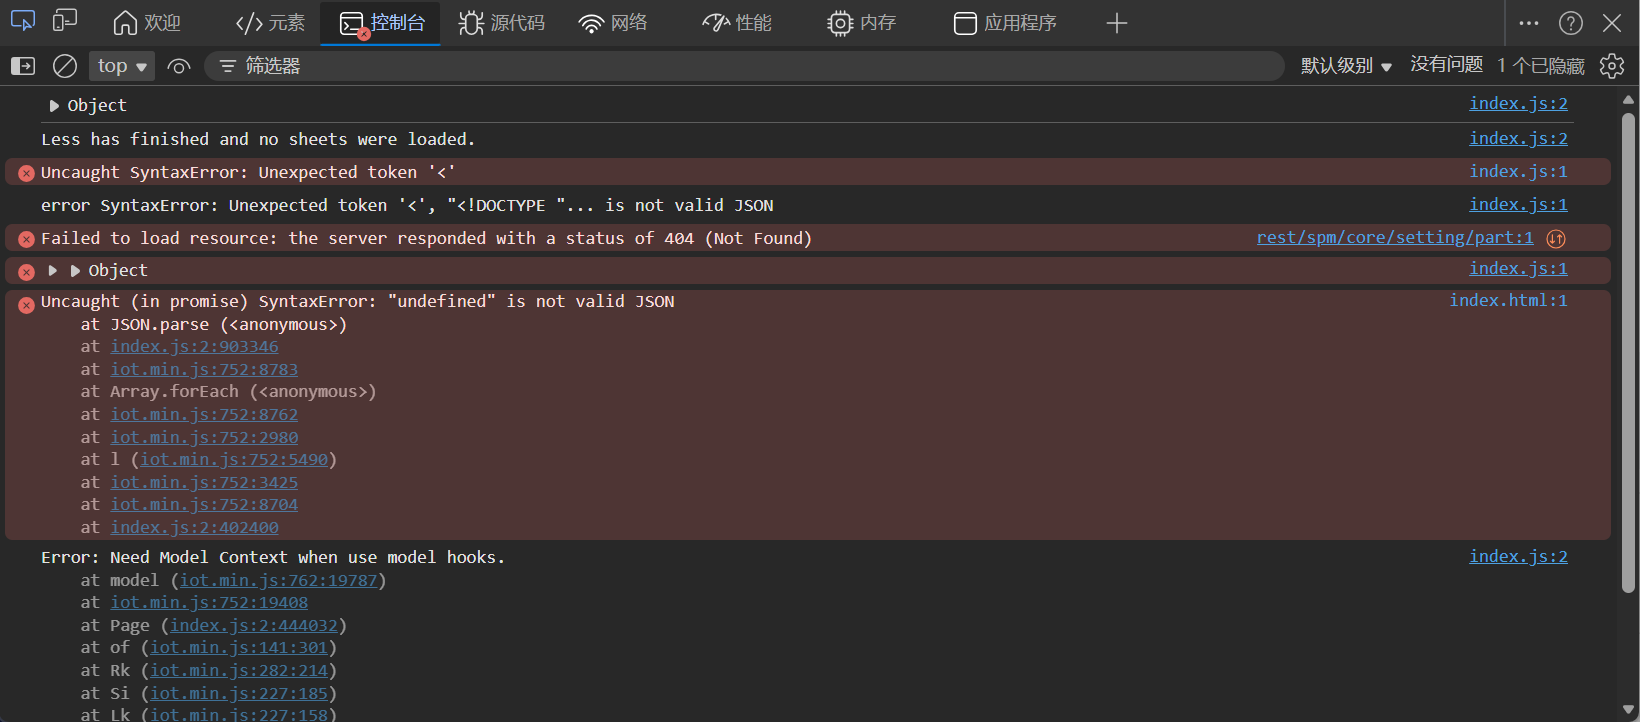1640x722 pixels.
Task: Open stack link iot.min.js:752:3425
Action: [x=204, y=483]
